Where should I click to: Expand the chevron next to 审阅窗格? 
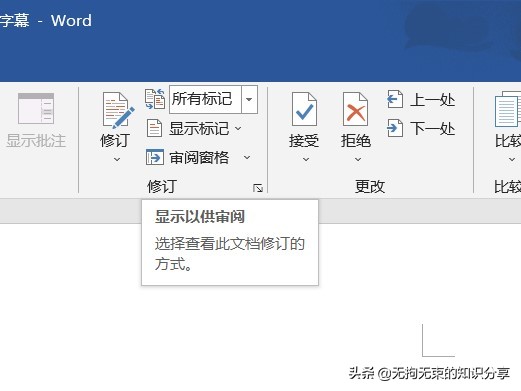click(247, 157)
